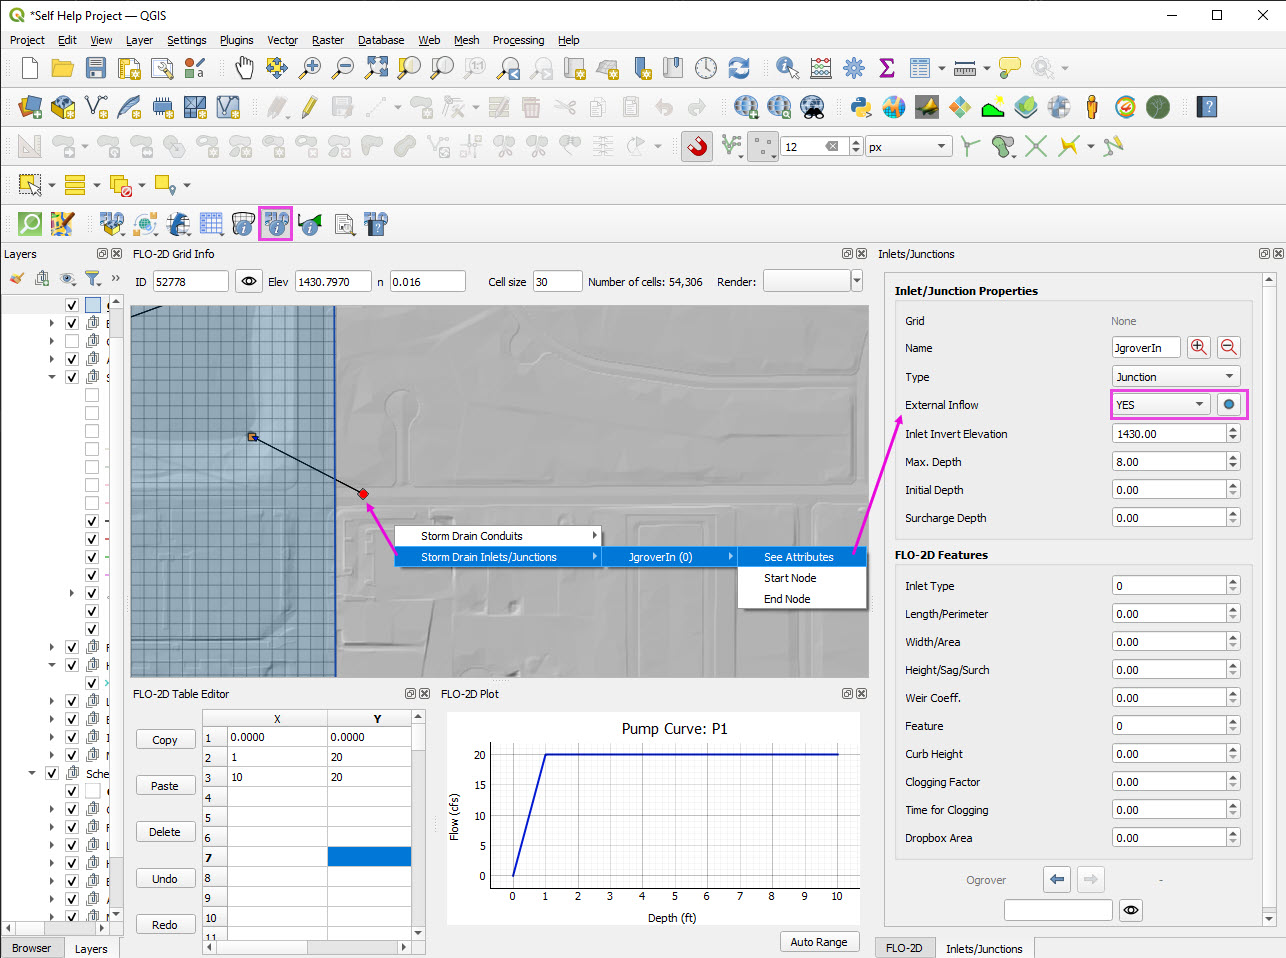Screen dimensions: 1286x958
Task: Open the External Inflow YES dropdown
Action: point(1162,405)
